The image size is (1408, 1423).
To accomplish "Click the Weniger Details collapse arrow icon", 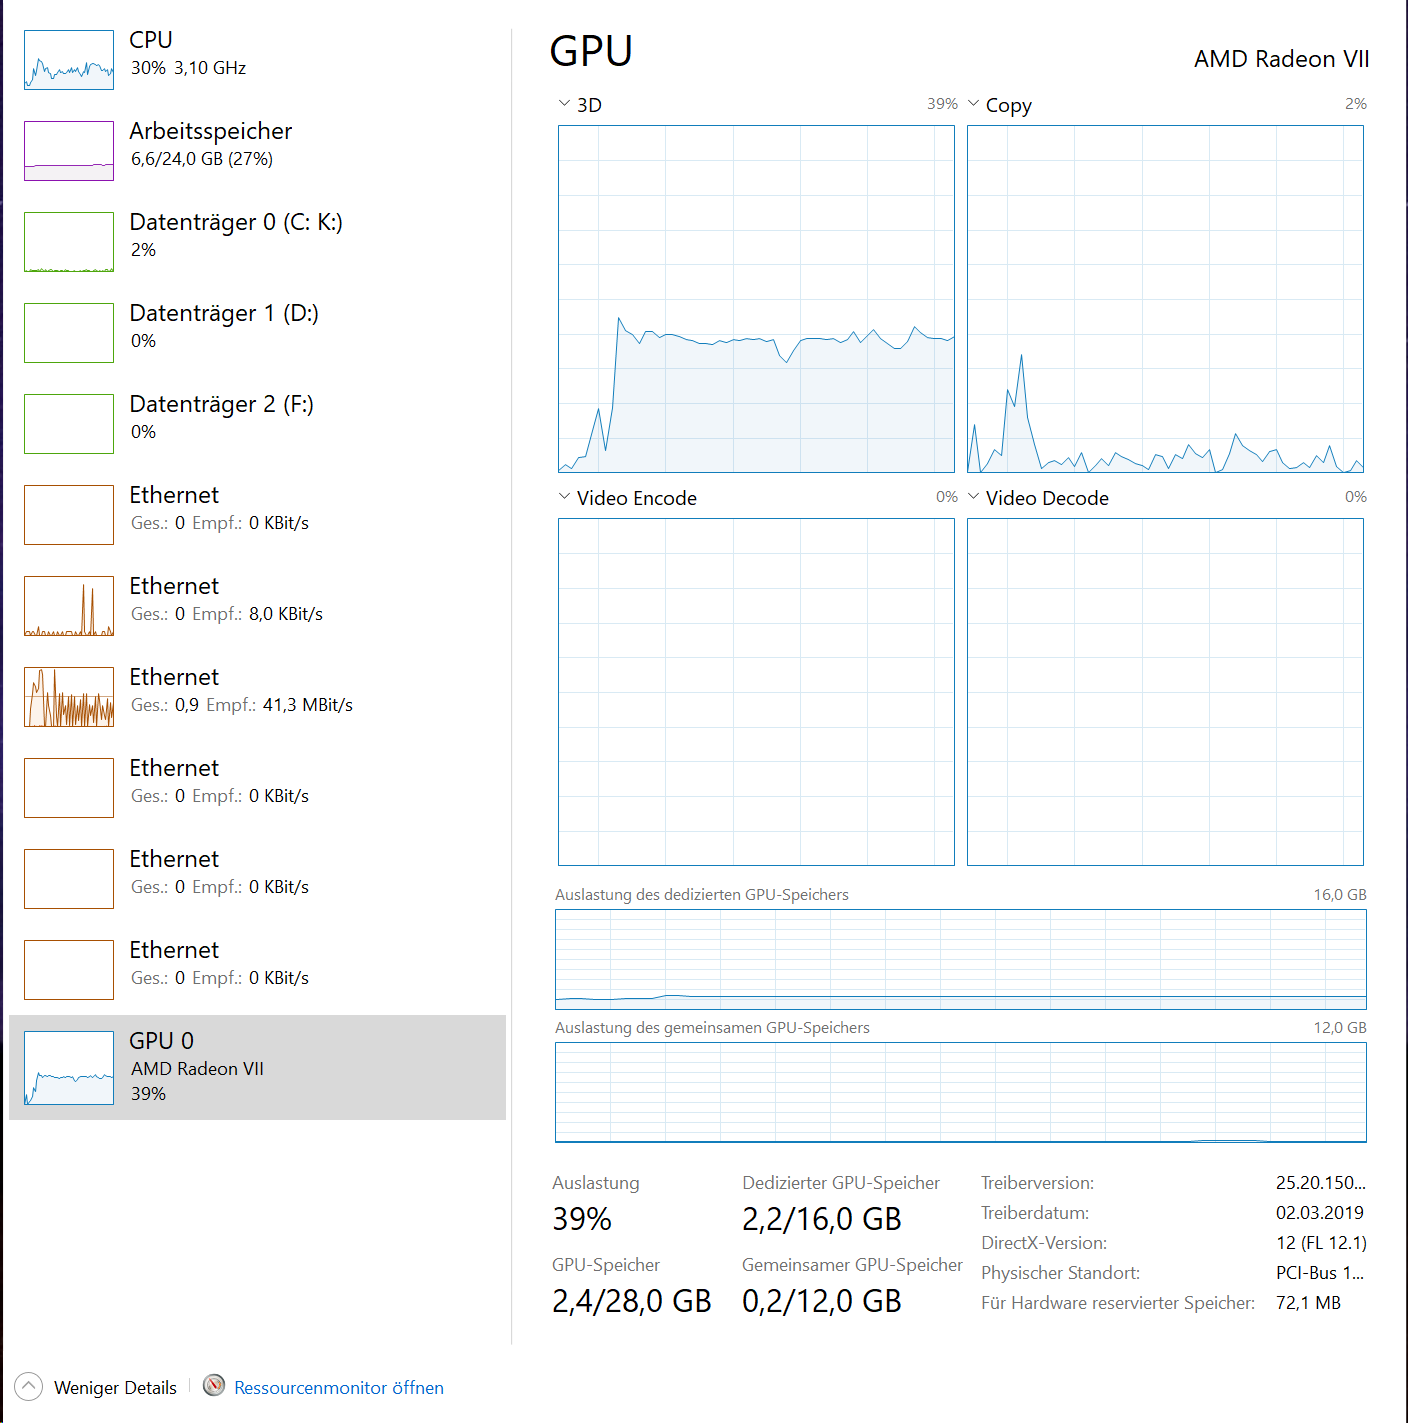I will click(x=29, y=1386).
